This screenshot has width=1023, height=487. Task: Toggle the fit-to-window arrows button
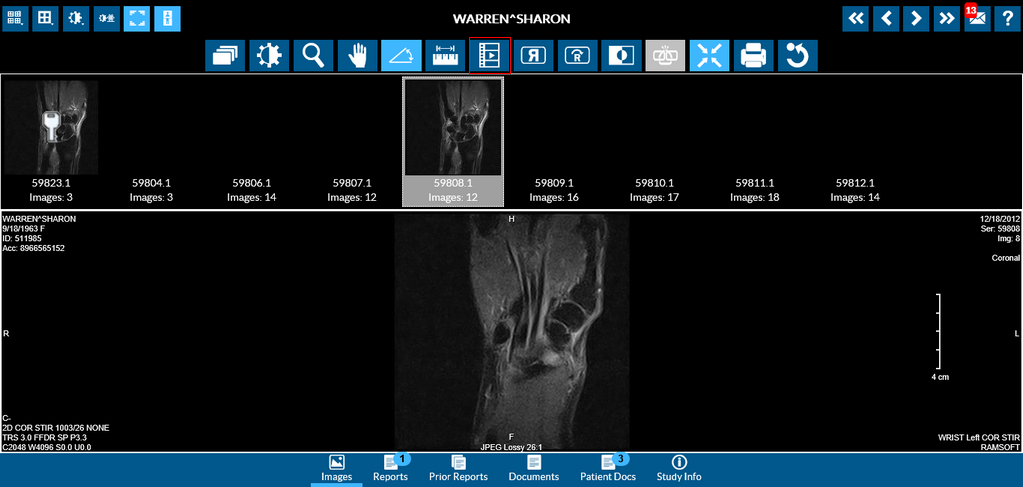(x=709, y=56)
